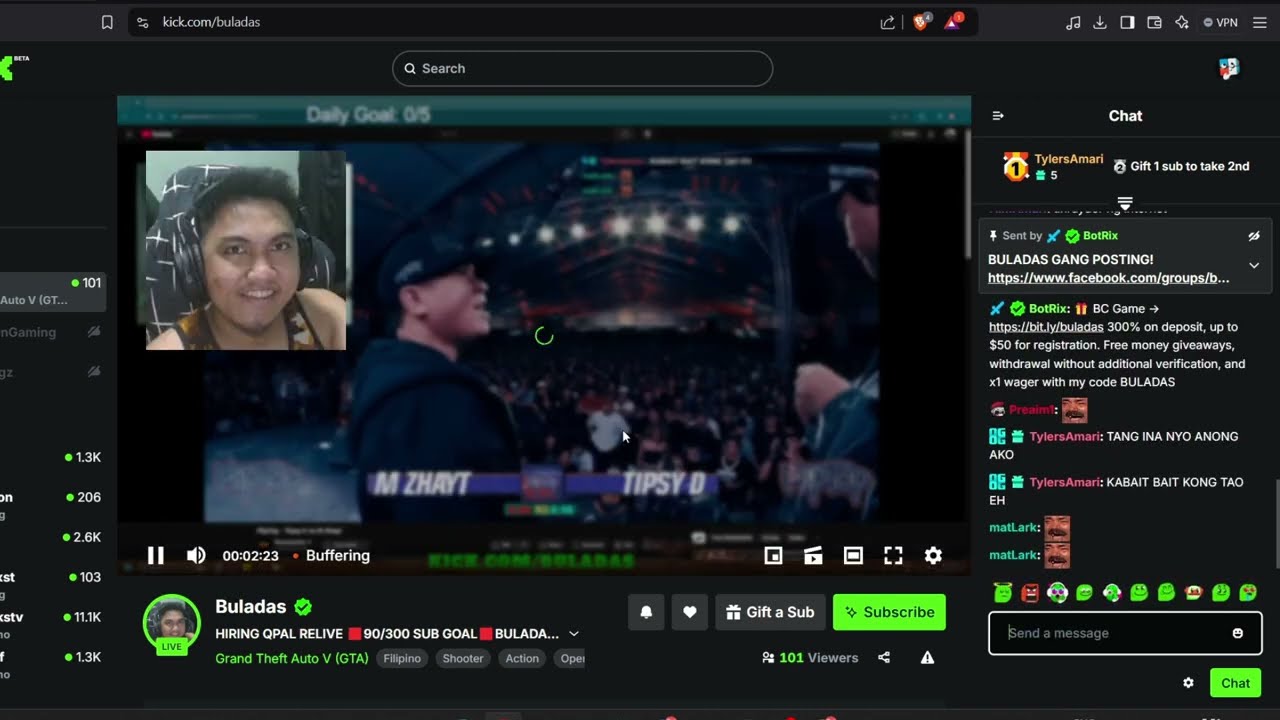Enter fullscreen using the player icon
Screen dimensions: 1280x720
tap(893, 555)
